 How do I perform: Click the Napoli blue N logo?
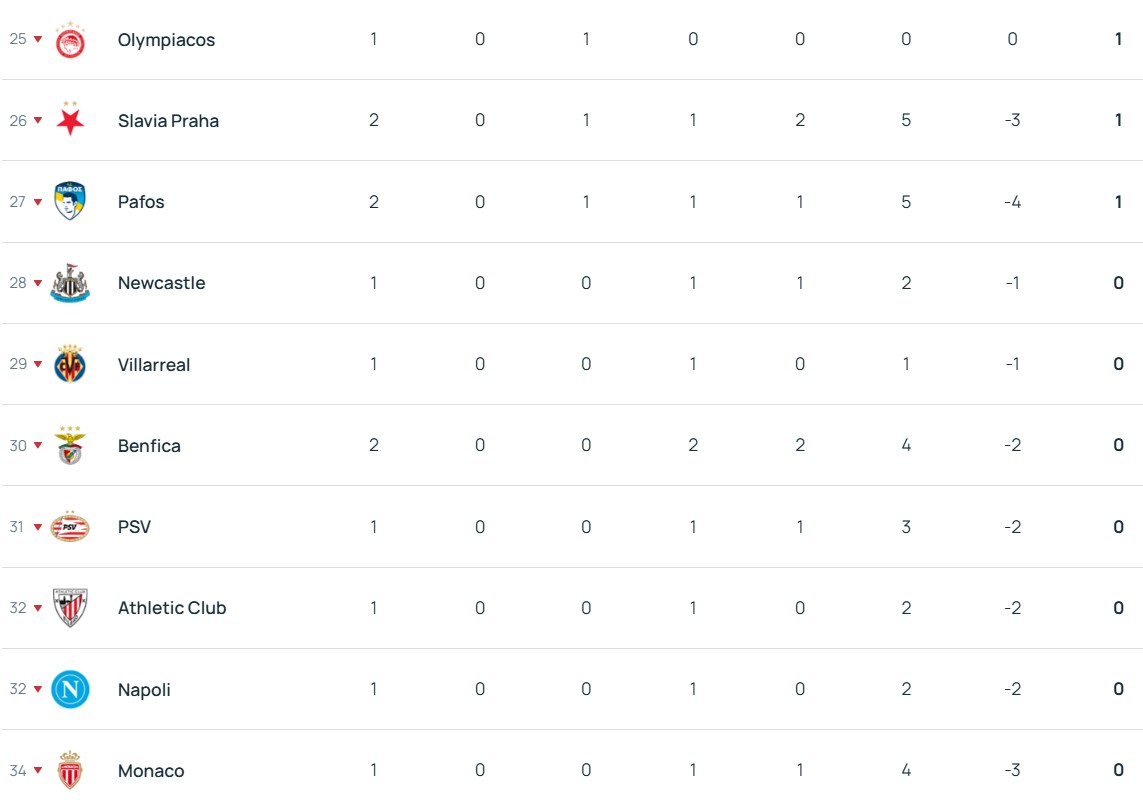pyautogui.click(x=70, y=689)
